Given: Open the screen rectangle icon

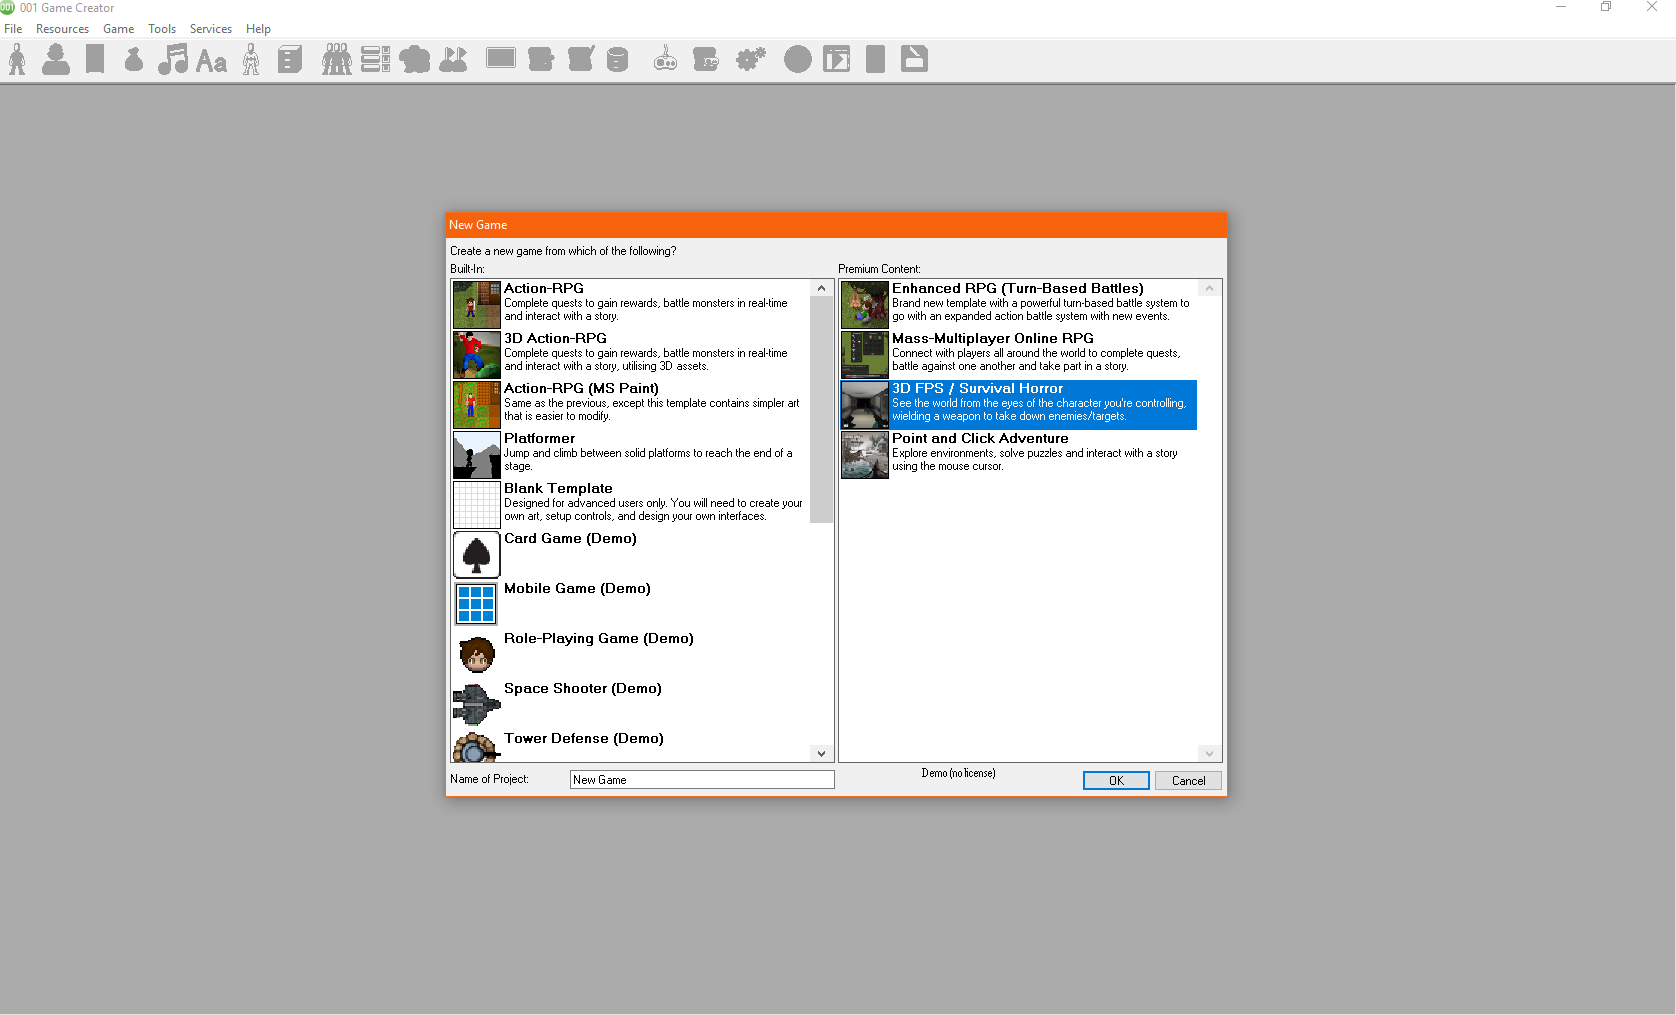Looking at the screenshot, I should coord(501,58).
